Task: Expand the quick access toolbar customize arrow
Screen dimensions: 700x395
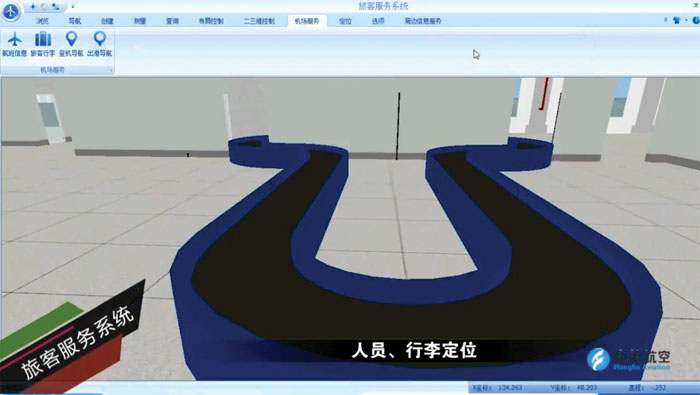Action: click(x=73, y=7)
